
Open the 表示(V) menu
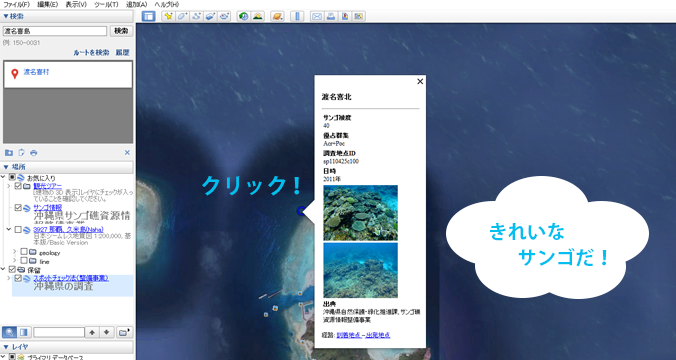(76, 4)
